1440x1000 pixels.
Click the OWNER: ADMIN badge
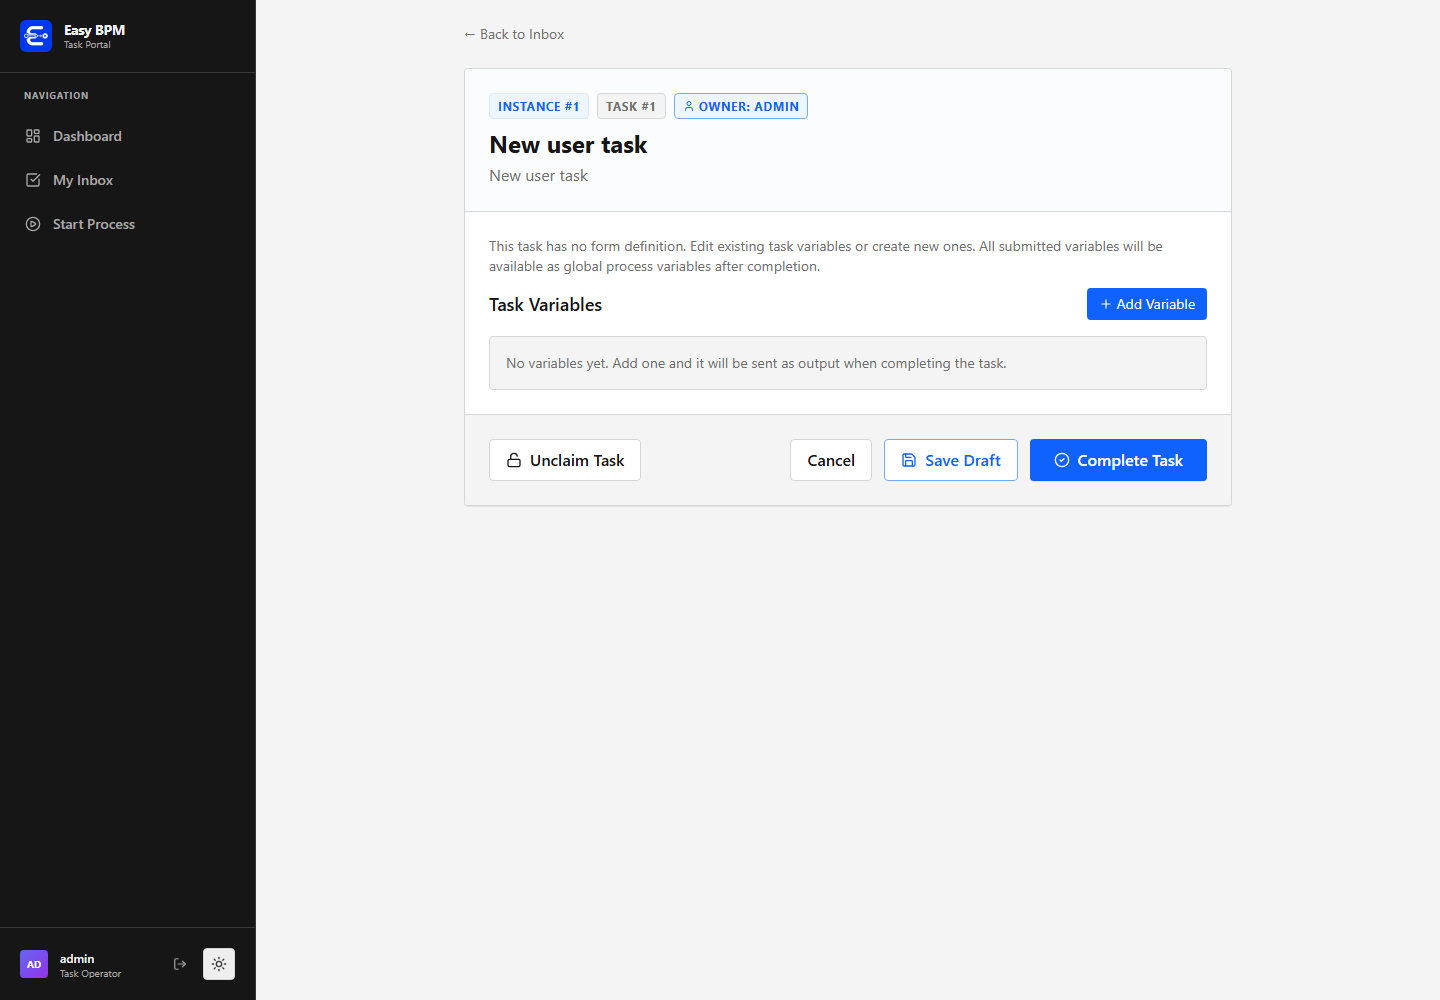coord(741,106)
